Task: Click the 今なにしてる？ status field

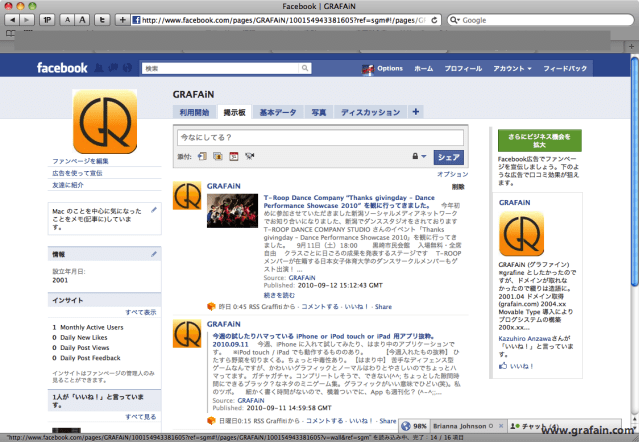Action: click(320, 138)
